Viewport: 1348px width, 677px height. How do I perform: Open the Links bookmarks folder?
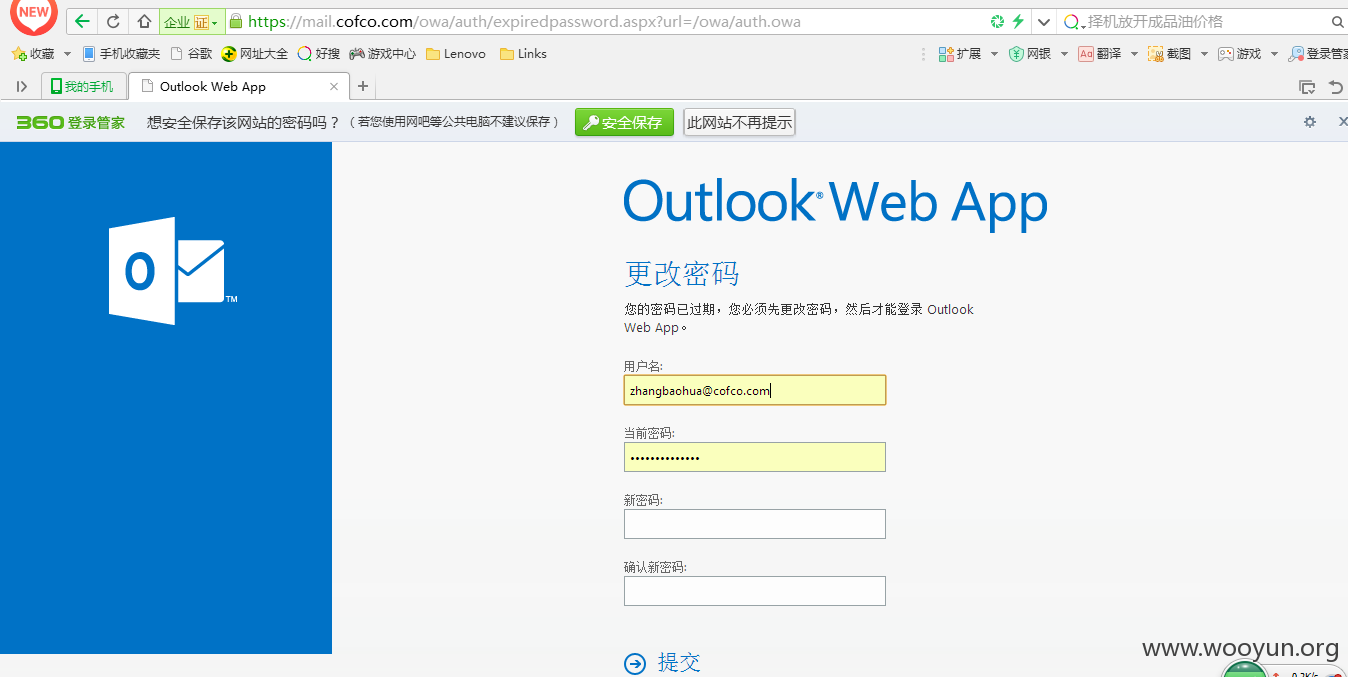[x=523, y=54]
